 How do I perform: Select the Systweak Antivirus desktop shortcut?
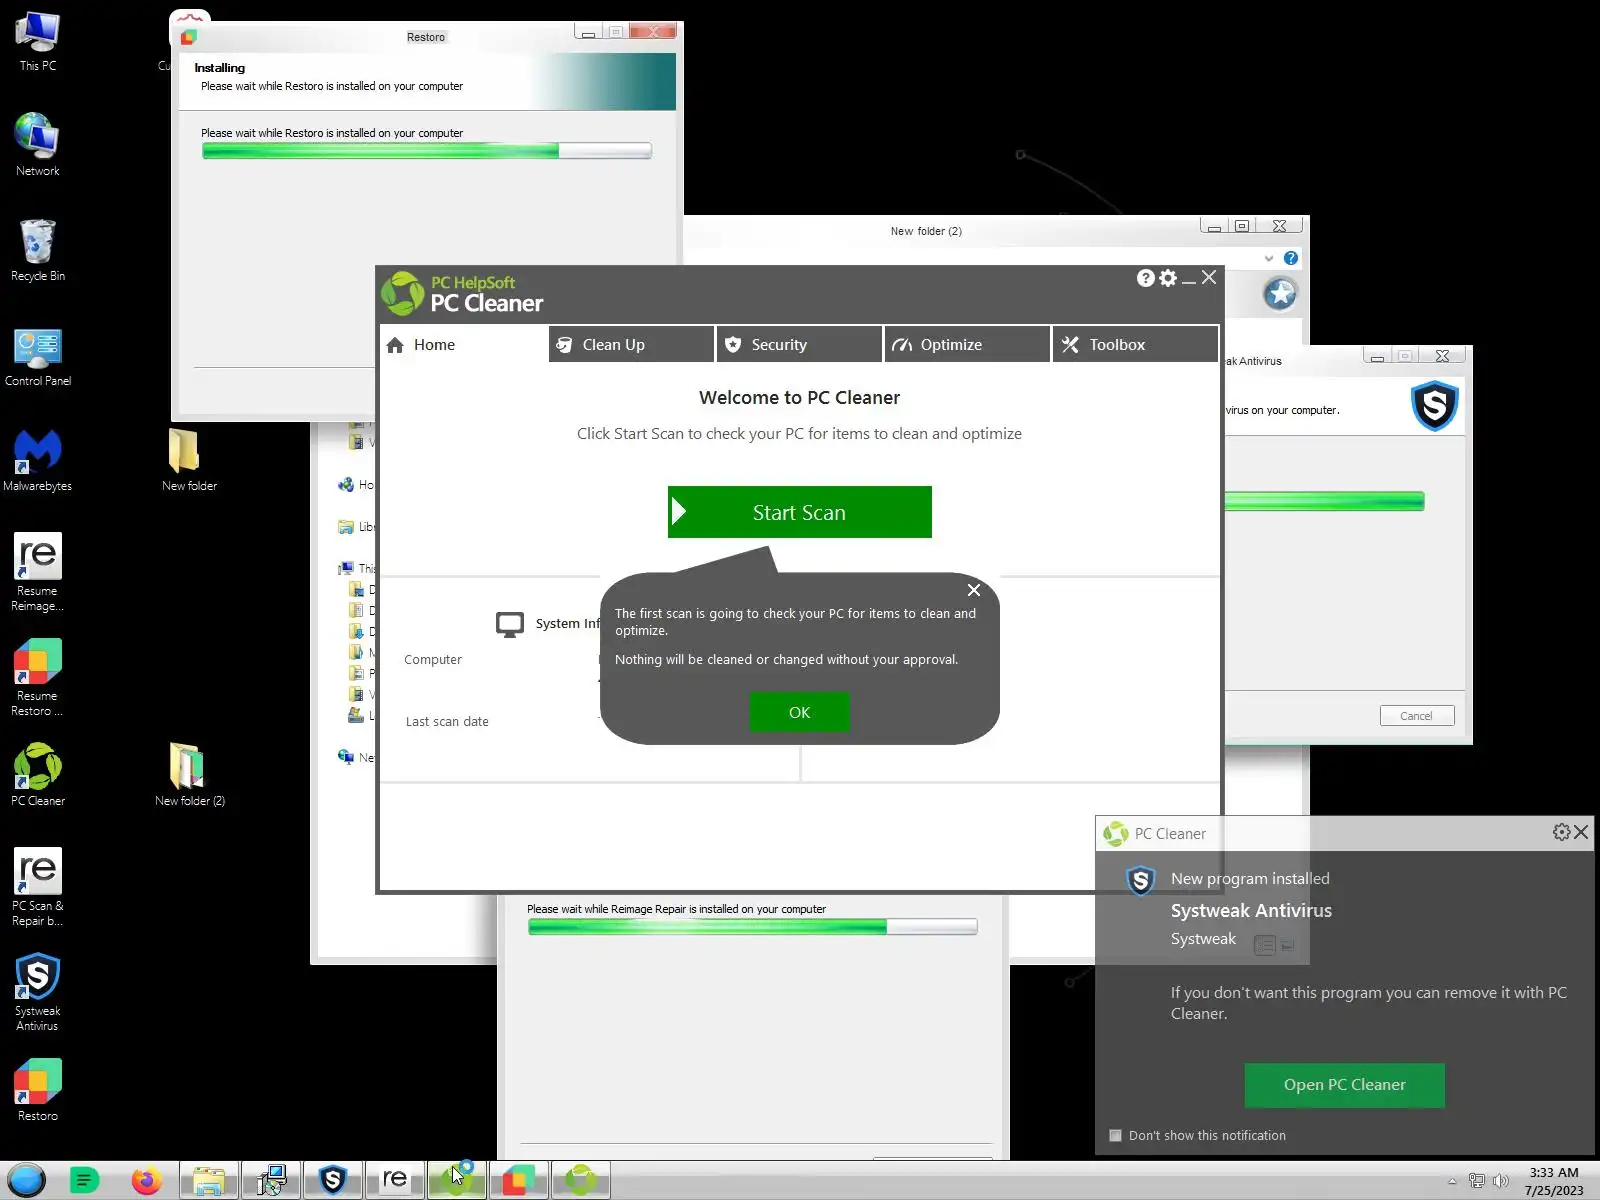pyautogui.click(x=38, y=992)
